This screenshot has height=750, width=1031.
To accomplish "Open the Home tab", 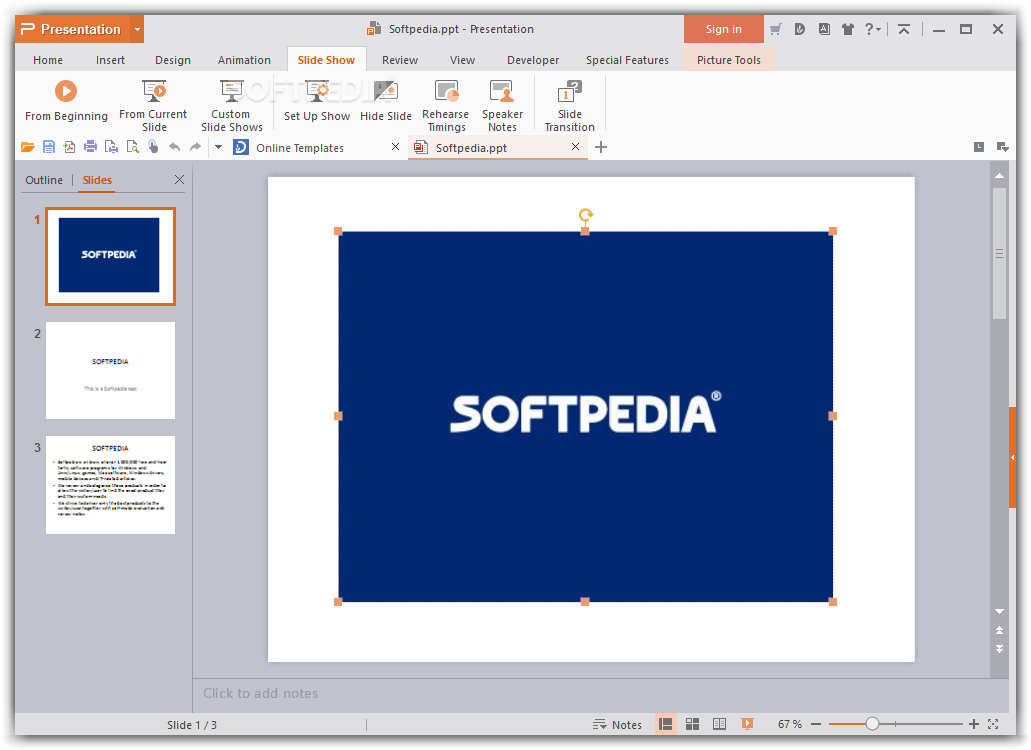I will [x=48, y=60].
